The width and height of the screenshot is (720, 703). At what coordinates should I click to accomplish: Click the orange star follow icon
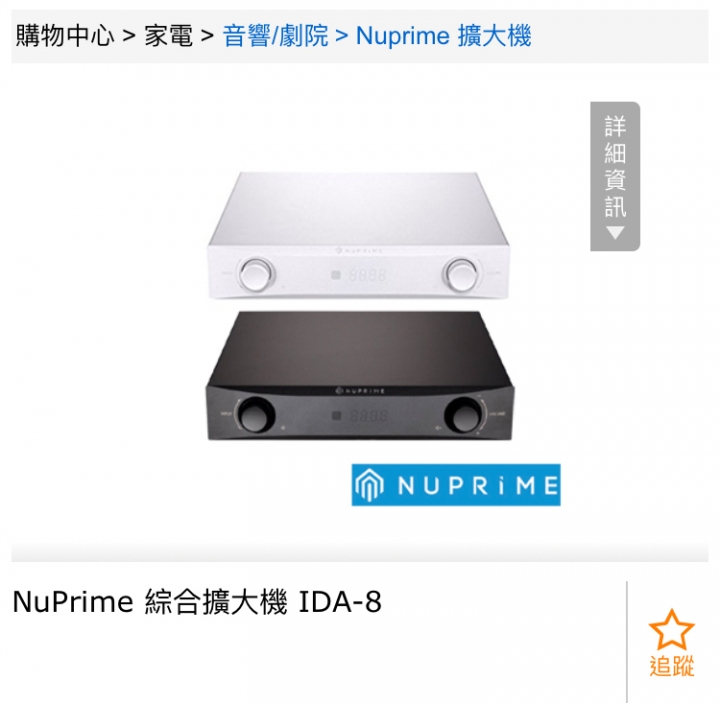coord(671,630)
